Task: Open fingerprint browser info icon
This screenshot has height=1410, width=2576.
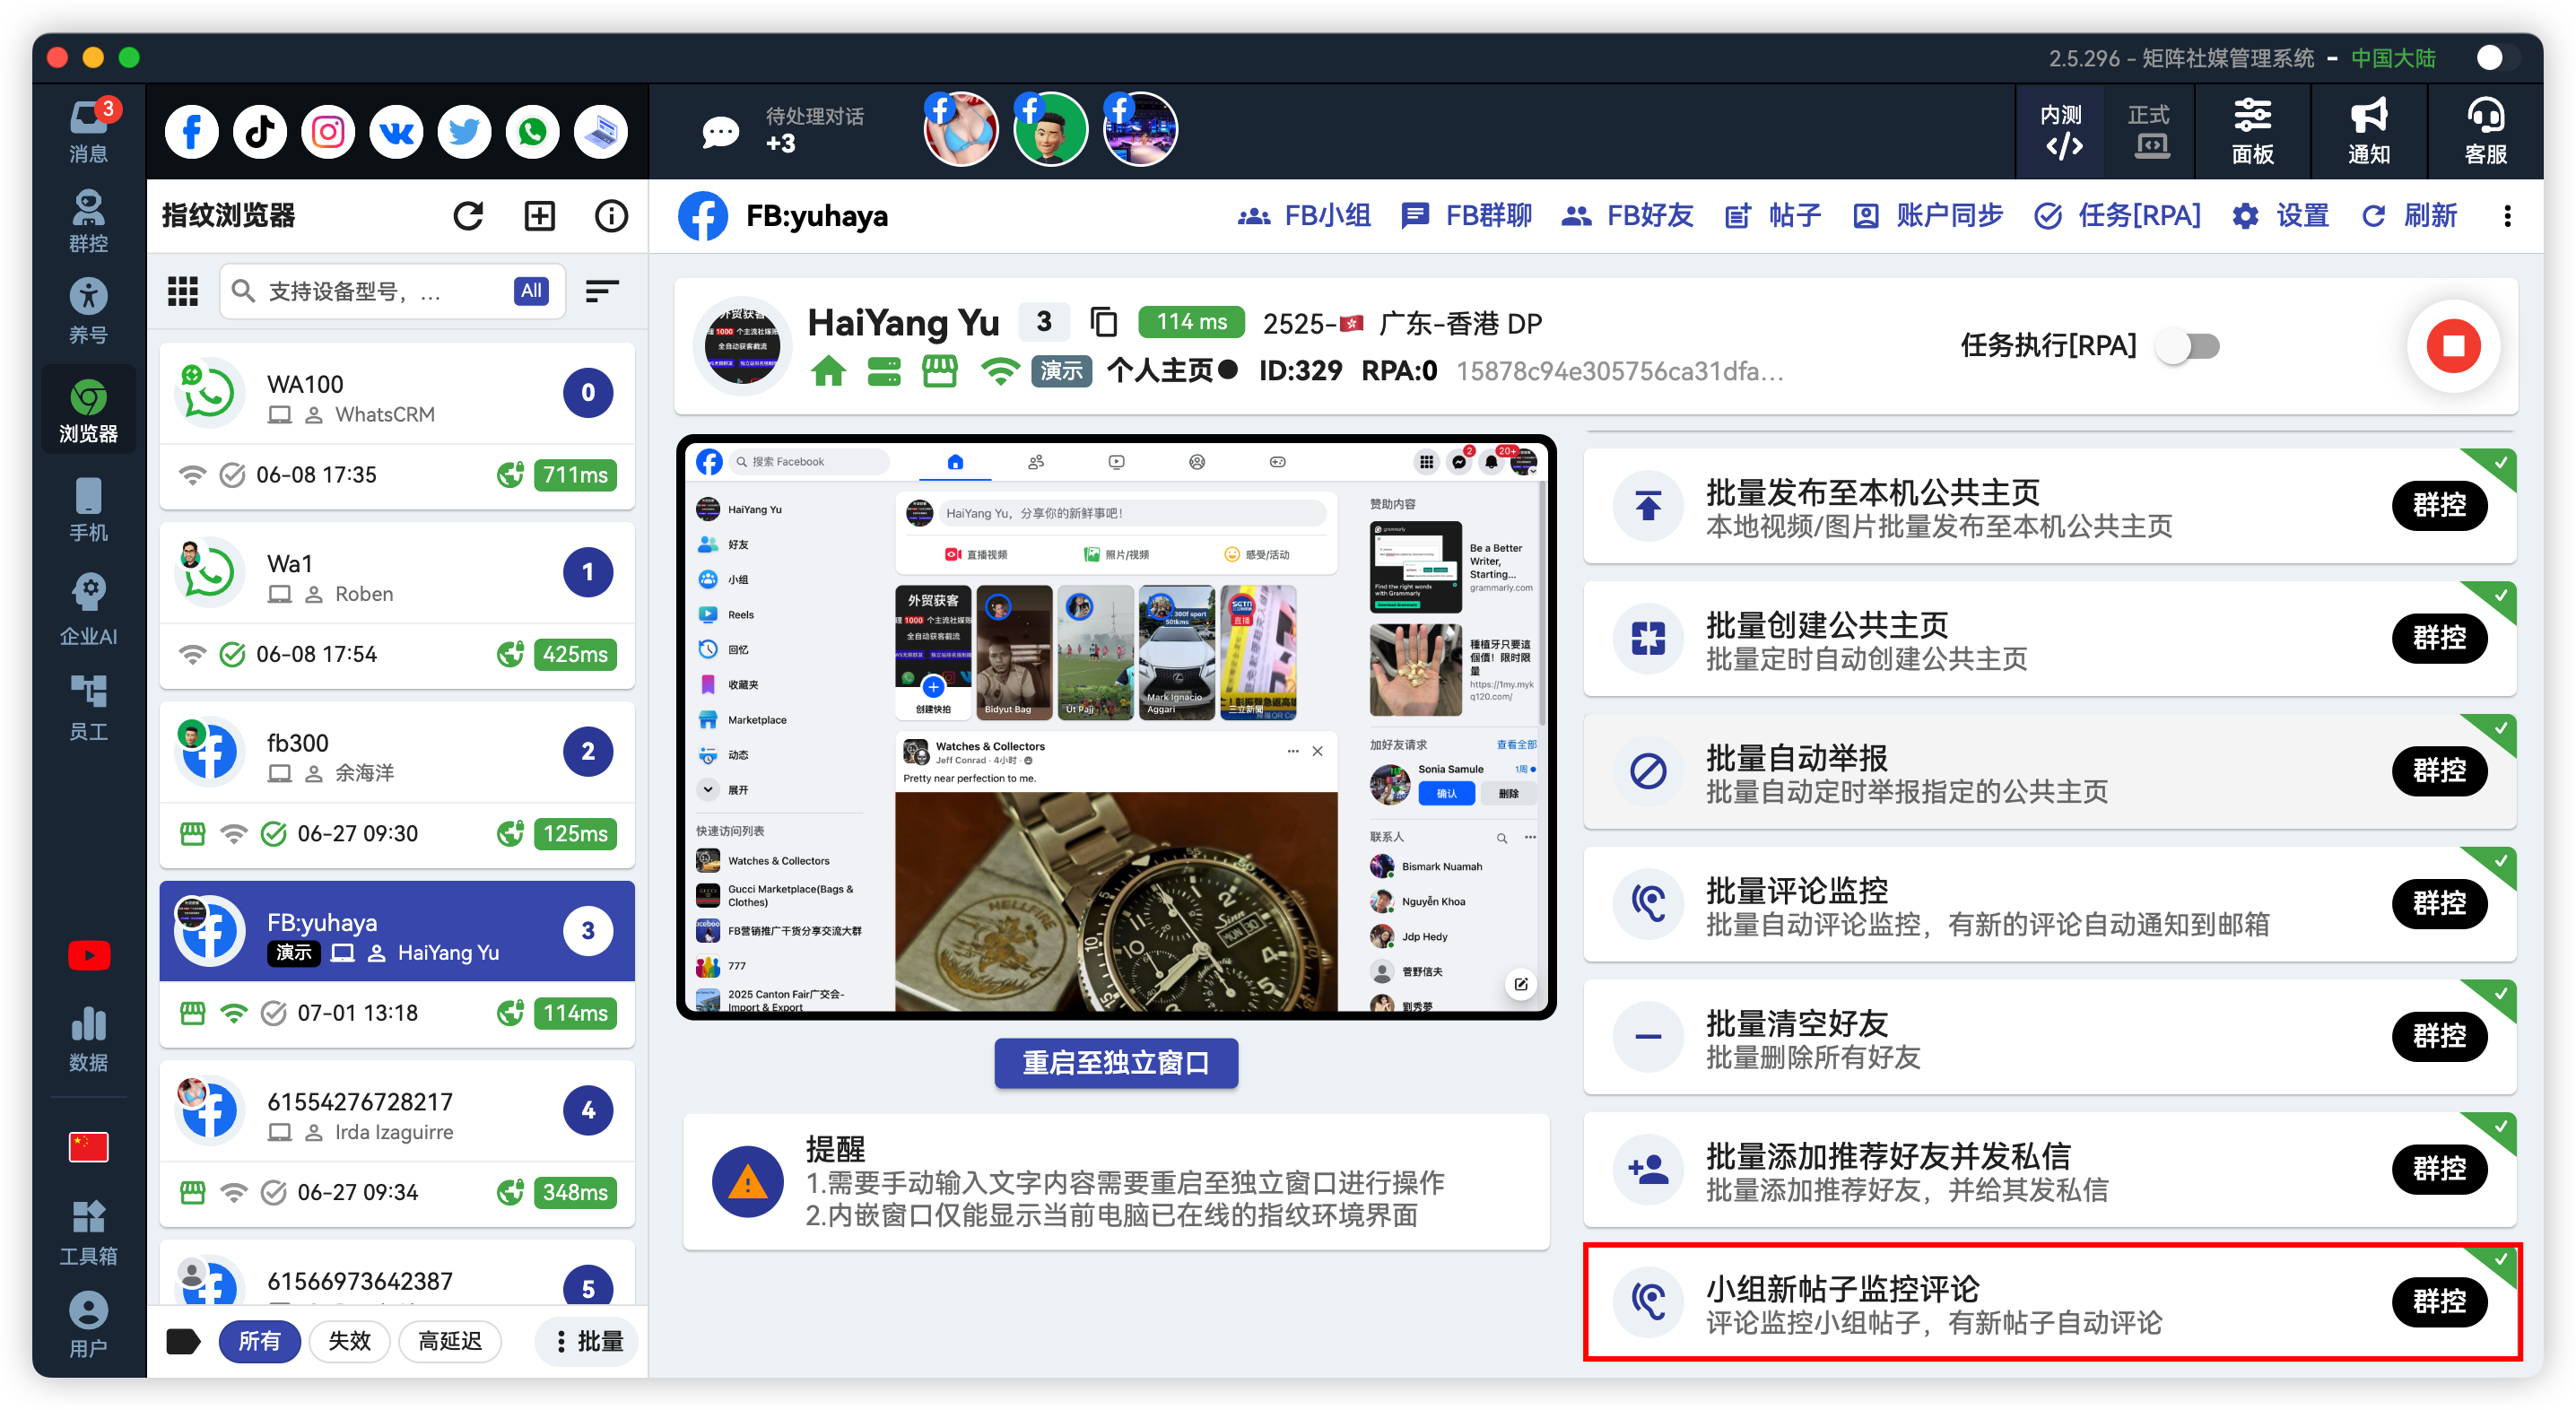Action: 611,216
